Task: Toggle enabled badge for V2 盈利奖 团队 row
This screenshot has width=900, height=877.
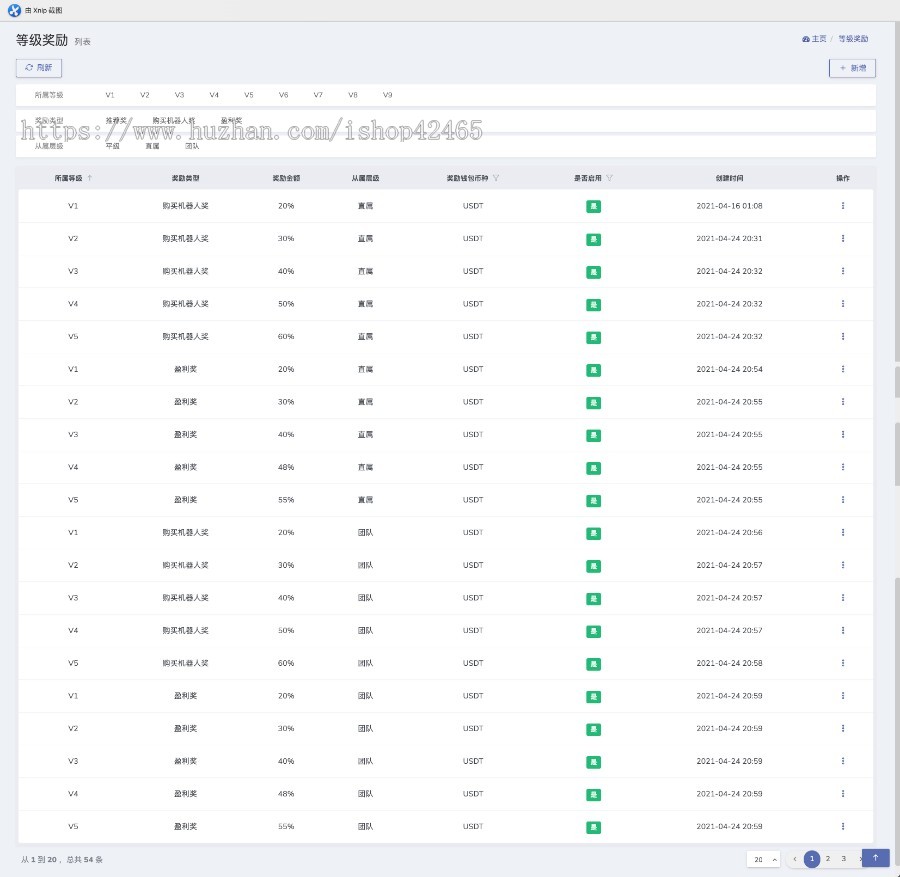Action: coord(593,730)
